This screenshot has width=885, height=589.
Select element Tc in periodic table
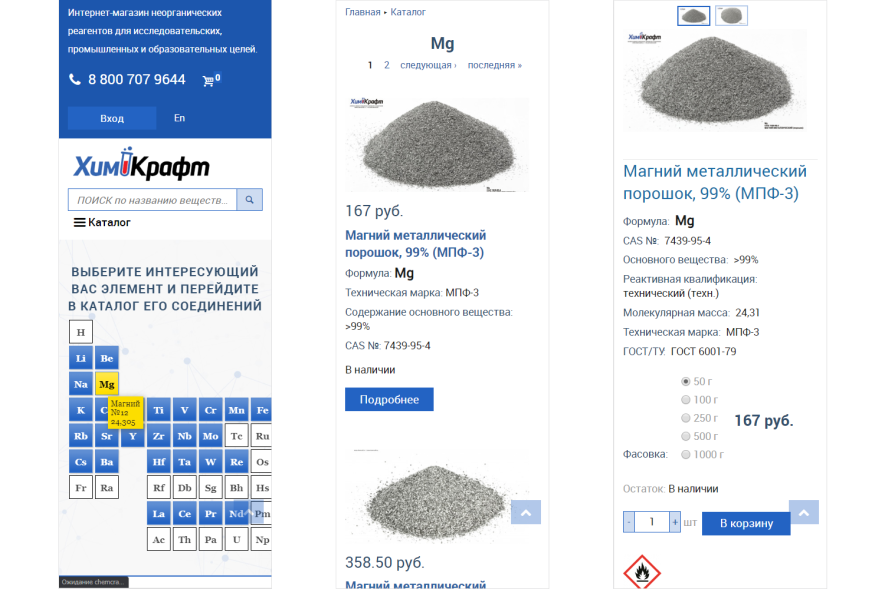(x=236, y=436)
